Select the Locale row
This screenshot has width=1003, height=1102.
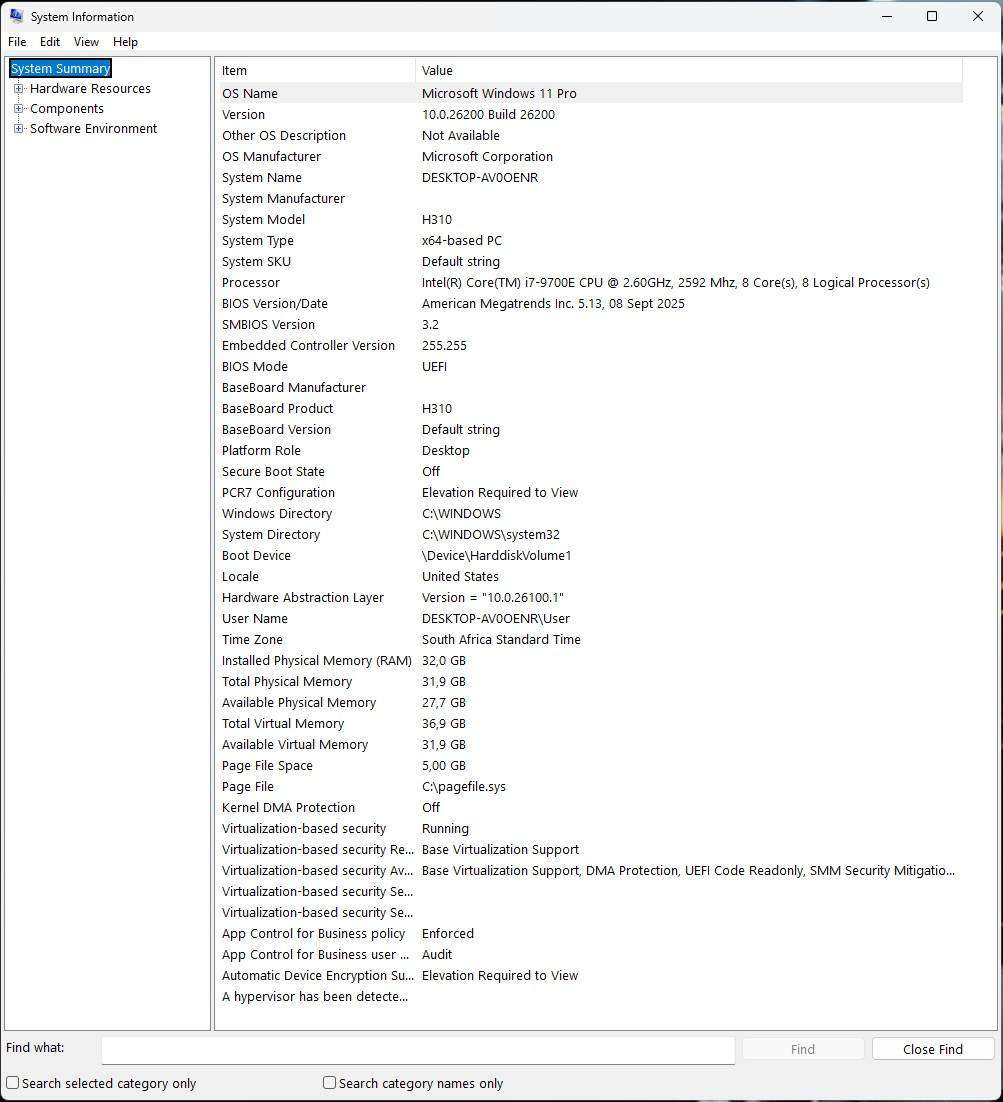coord(590,577)
